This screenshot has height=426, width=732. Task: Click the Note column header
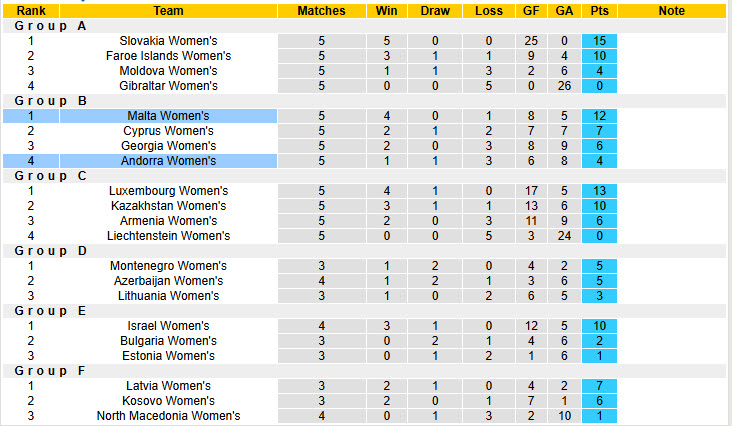pos(672,11)
